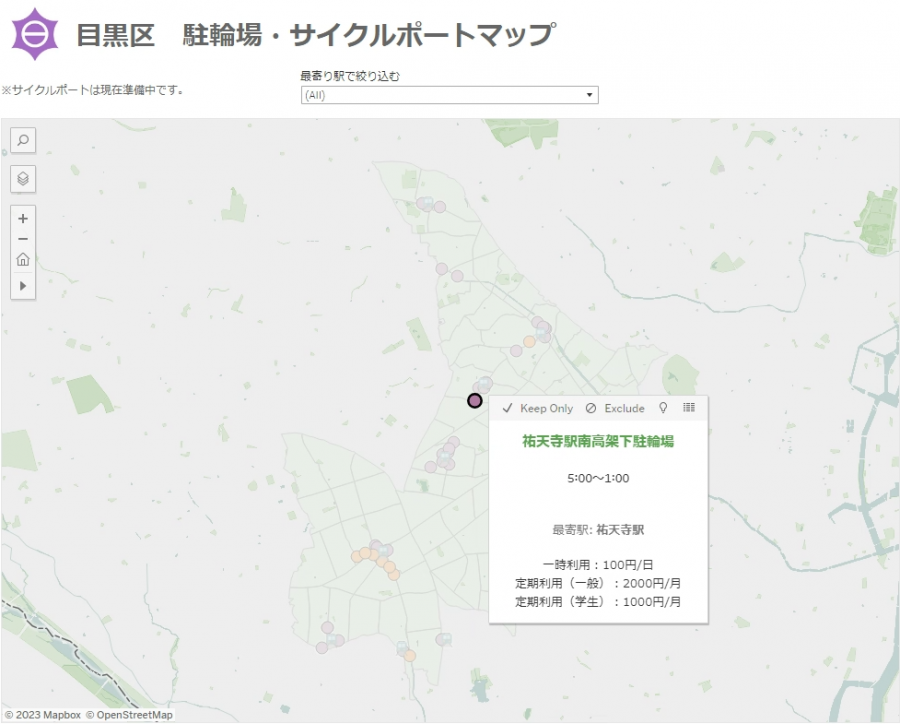Open the nearest station filter dropdown
The image size is (900, 724).
(449, 95)
